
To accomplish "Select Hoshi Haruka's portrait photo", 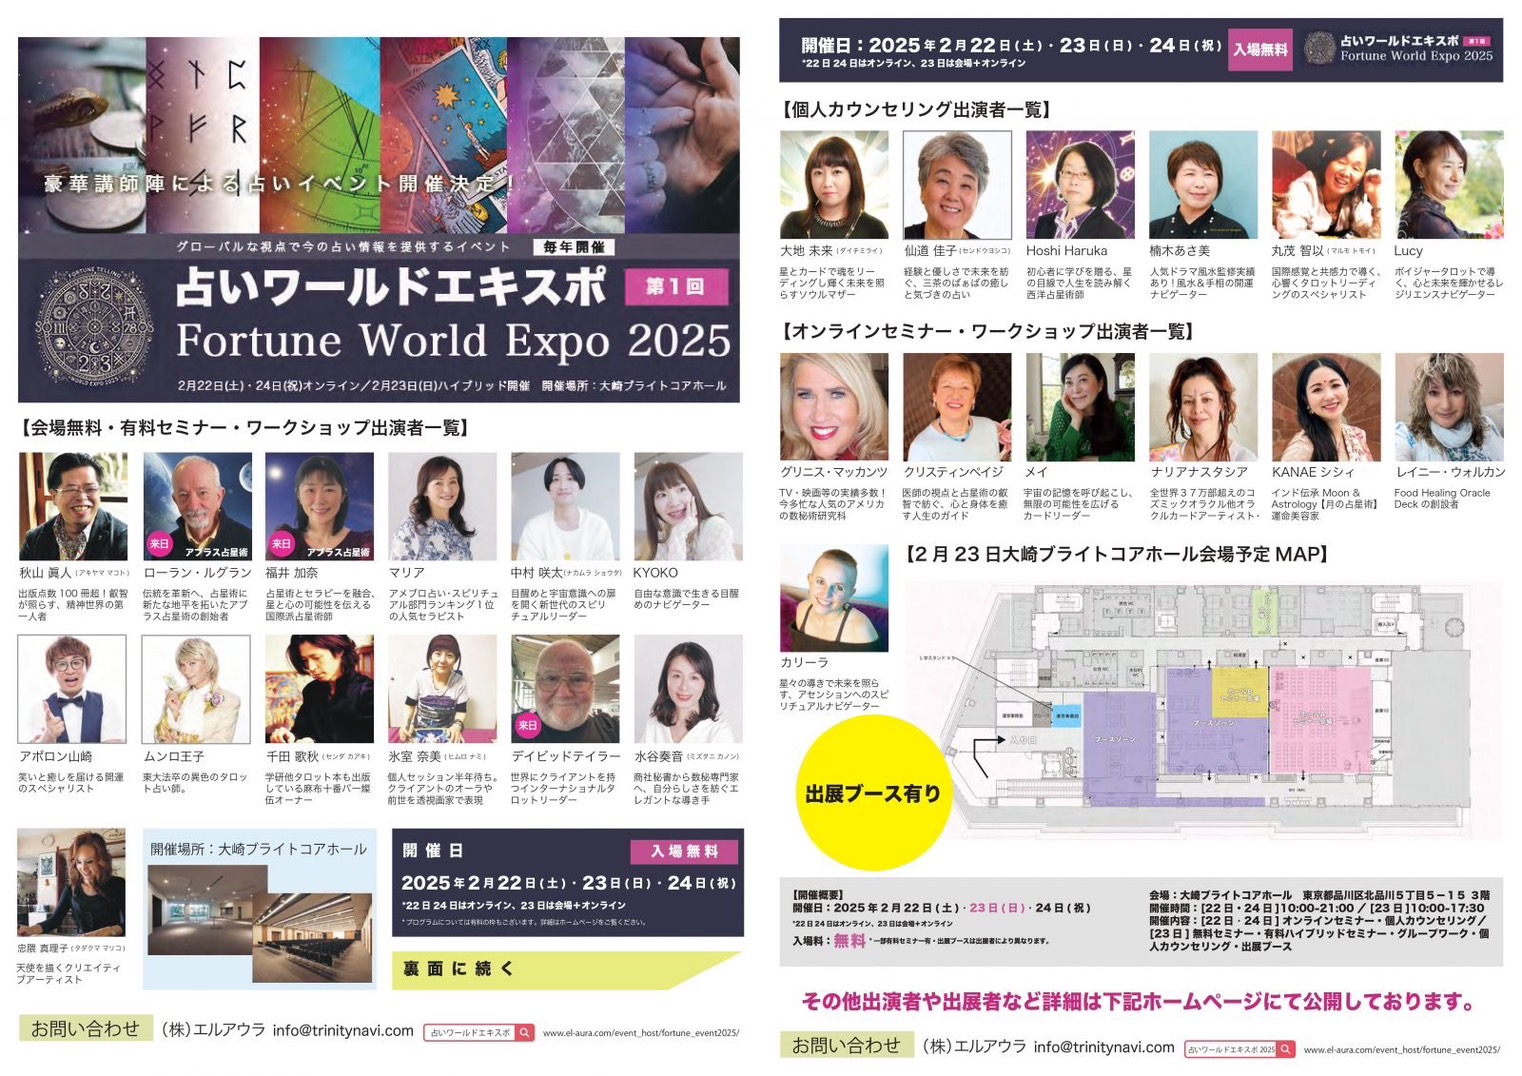I will tap(1080, 184).
